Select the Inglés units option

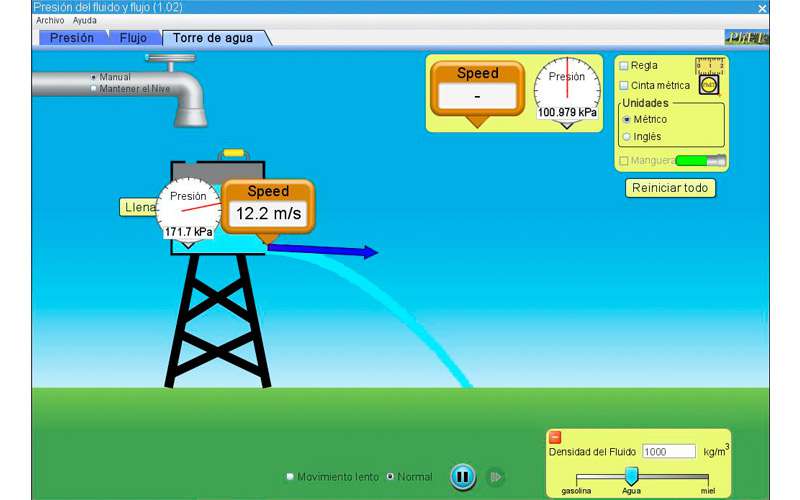point(627,136)
